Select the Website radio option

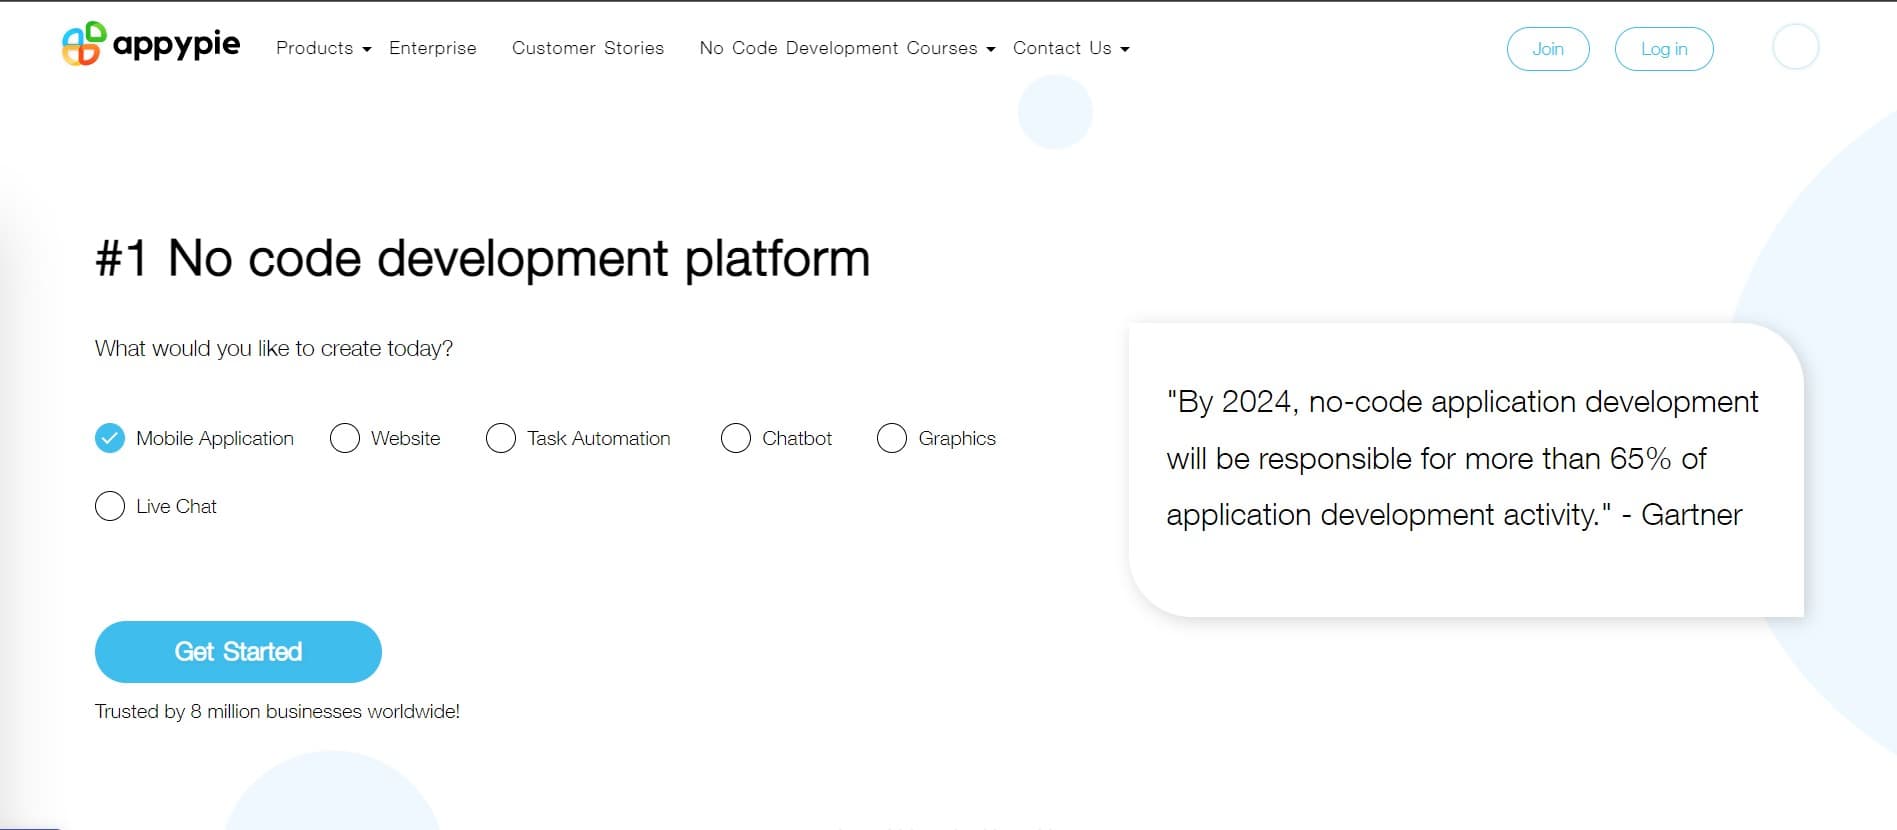pos(345,438)
